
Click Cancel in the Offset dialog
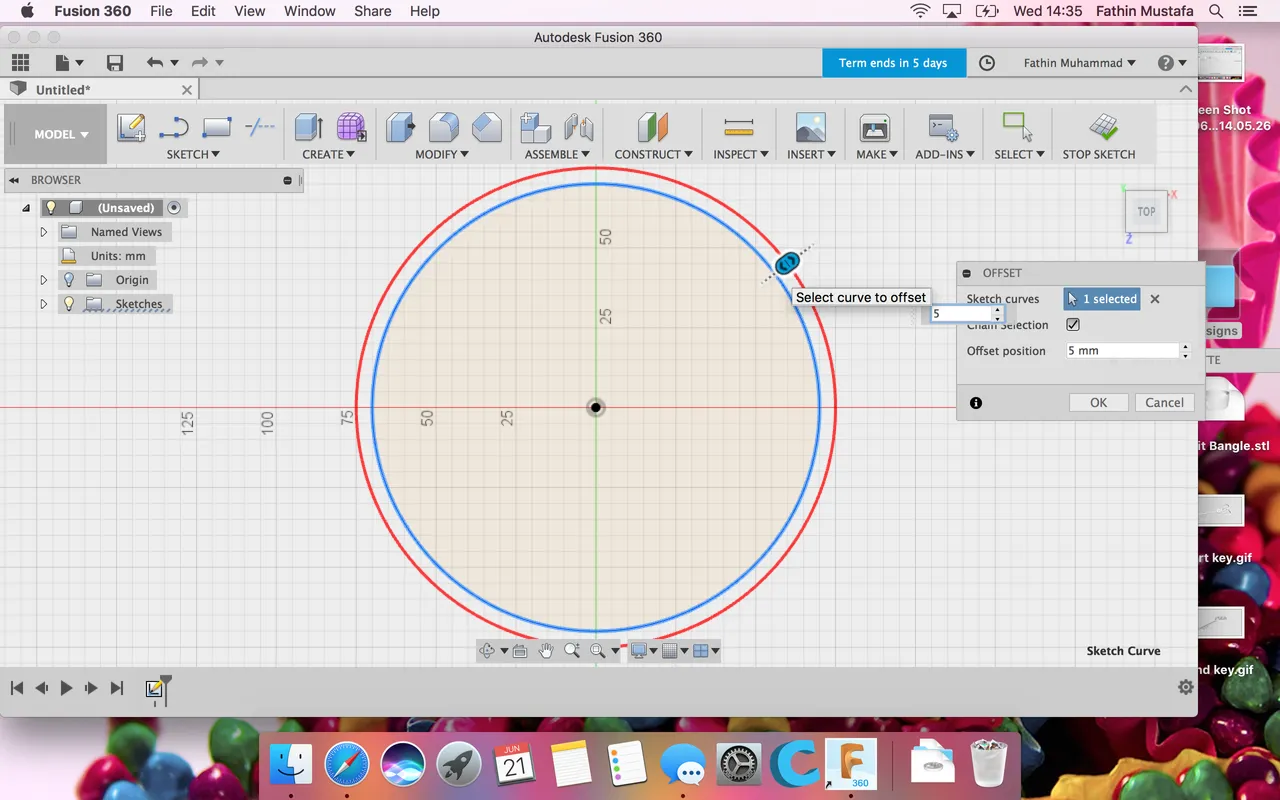click(1164, 403)
